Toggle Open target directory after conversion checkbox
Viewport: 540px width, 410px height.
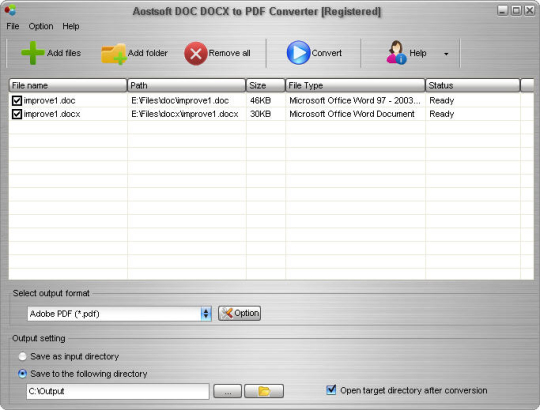pos(331,390)
